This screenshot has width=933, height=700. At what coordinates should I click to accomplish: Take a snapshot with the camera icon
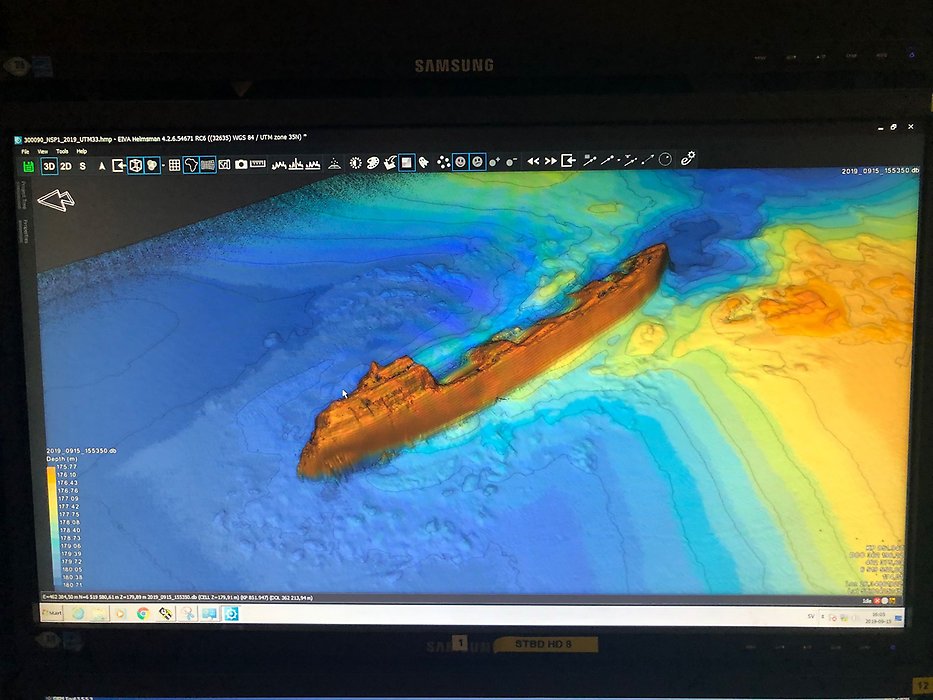click(x=241, y=165)
